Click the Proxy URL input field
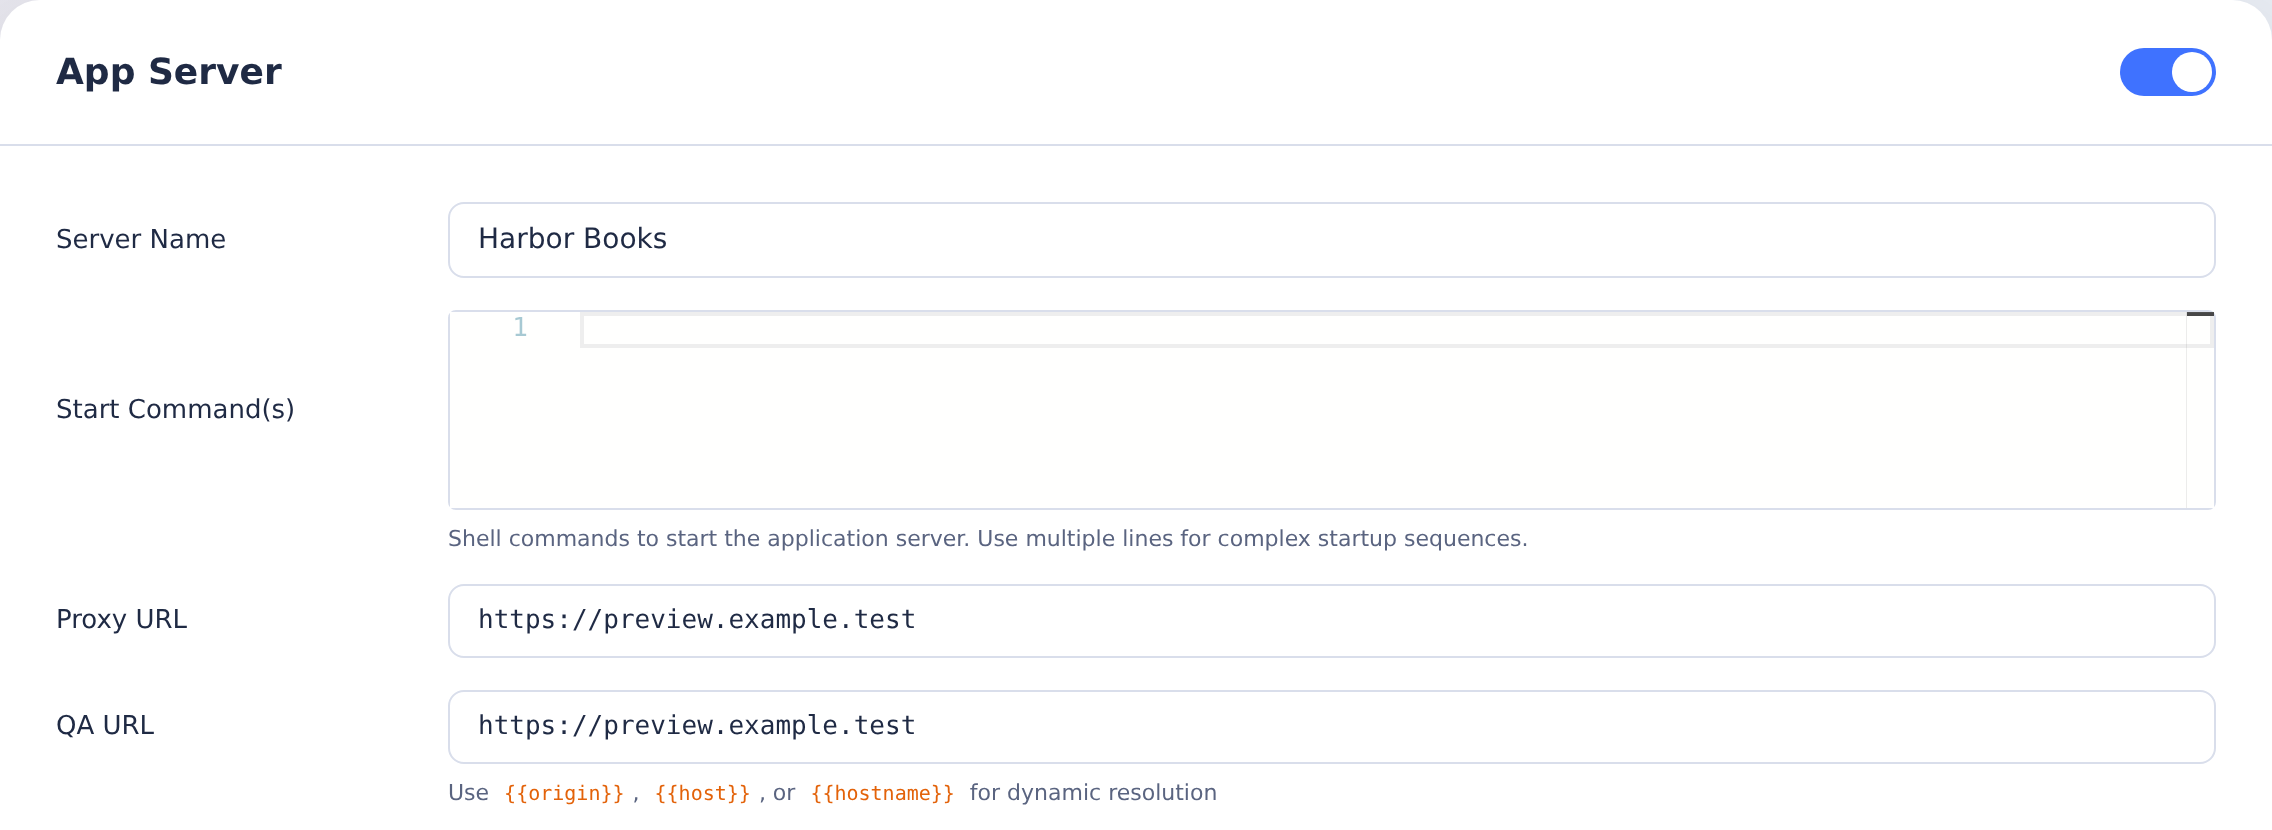This screenshot has width=2272, height=830. tap(1331, 621)
